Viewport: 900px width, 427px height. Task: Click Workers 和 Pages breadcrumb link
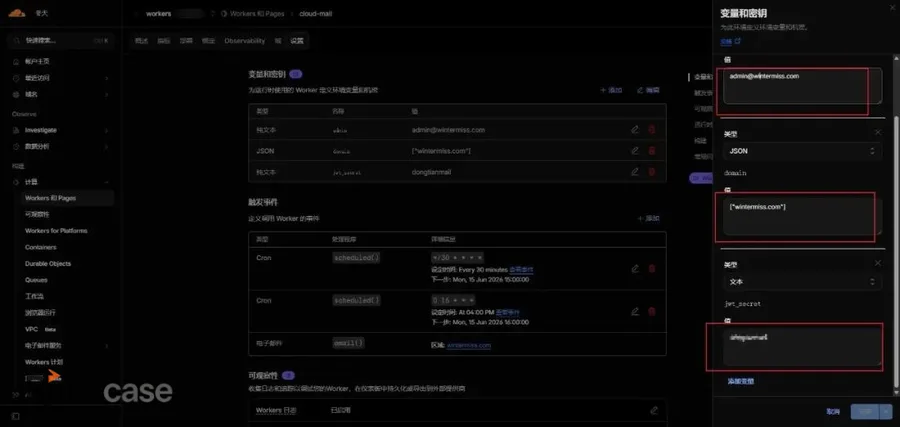coord(257,14)
